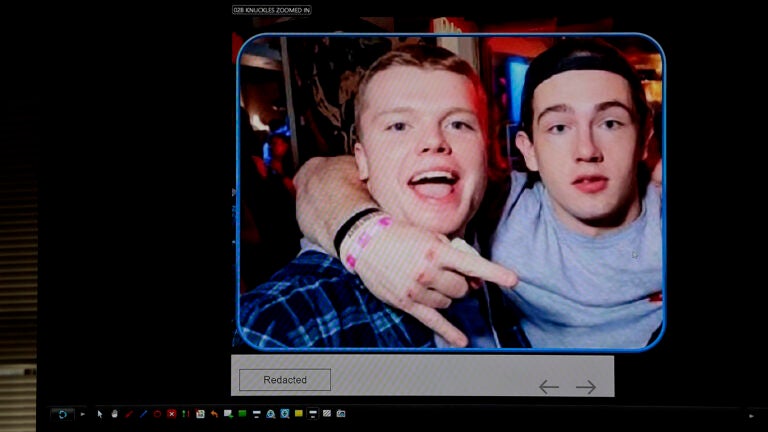The image size is (768, 432).
Task: Click the refresh circular arrow button
Action: coord(62,414)
